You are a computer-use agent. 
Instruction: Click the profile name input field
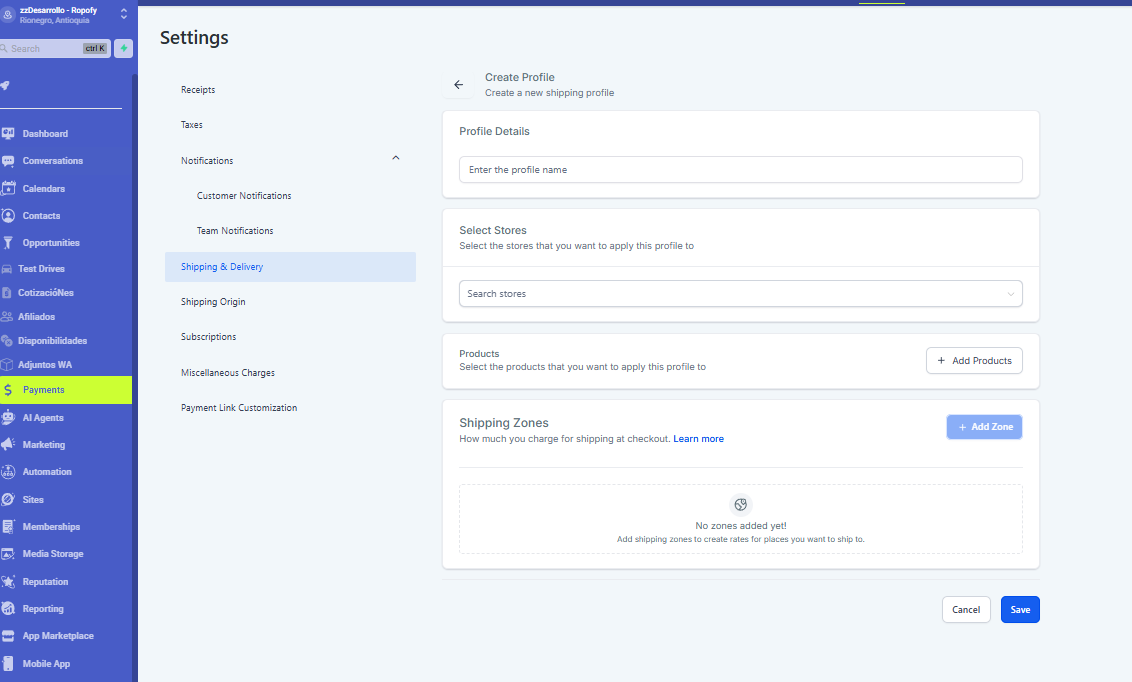pyautogui.click(x=740, y=170)
